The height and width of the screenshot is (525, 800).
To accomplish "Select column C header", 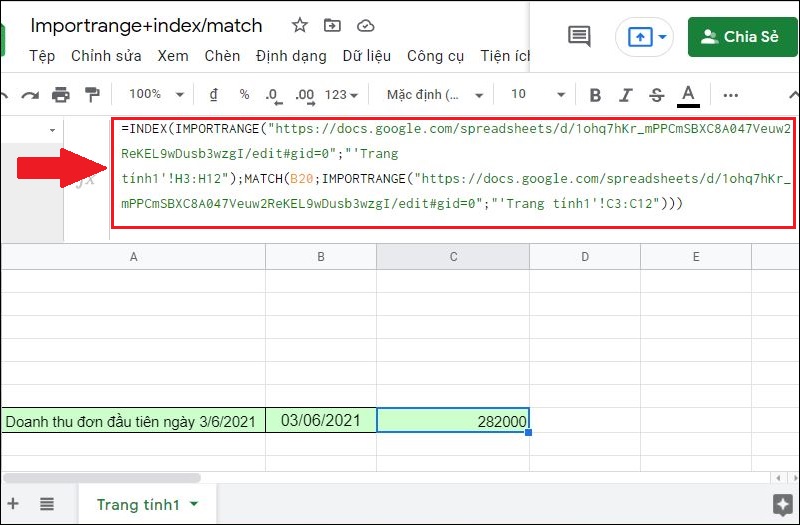I will 453,257.
